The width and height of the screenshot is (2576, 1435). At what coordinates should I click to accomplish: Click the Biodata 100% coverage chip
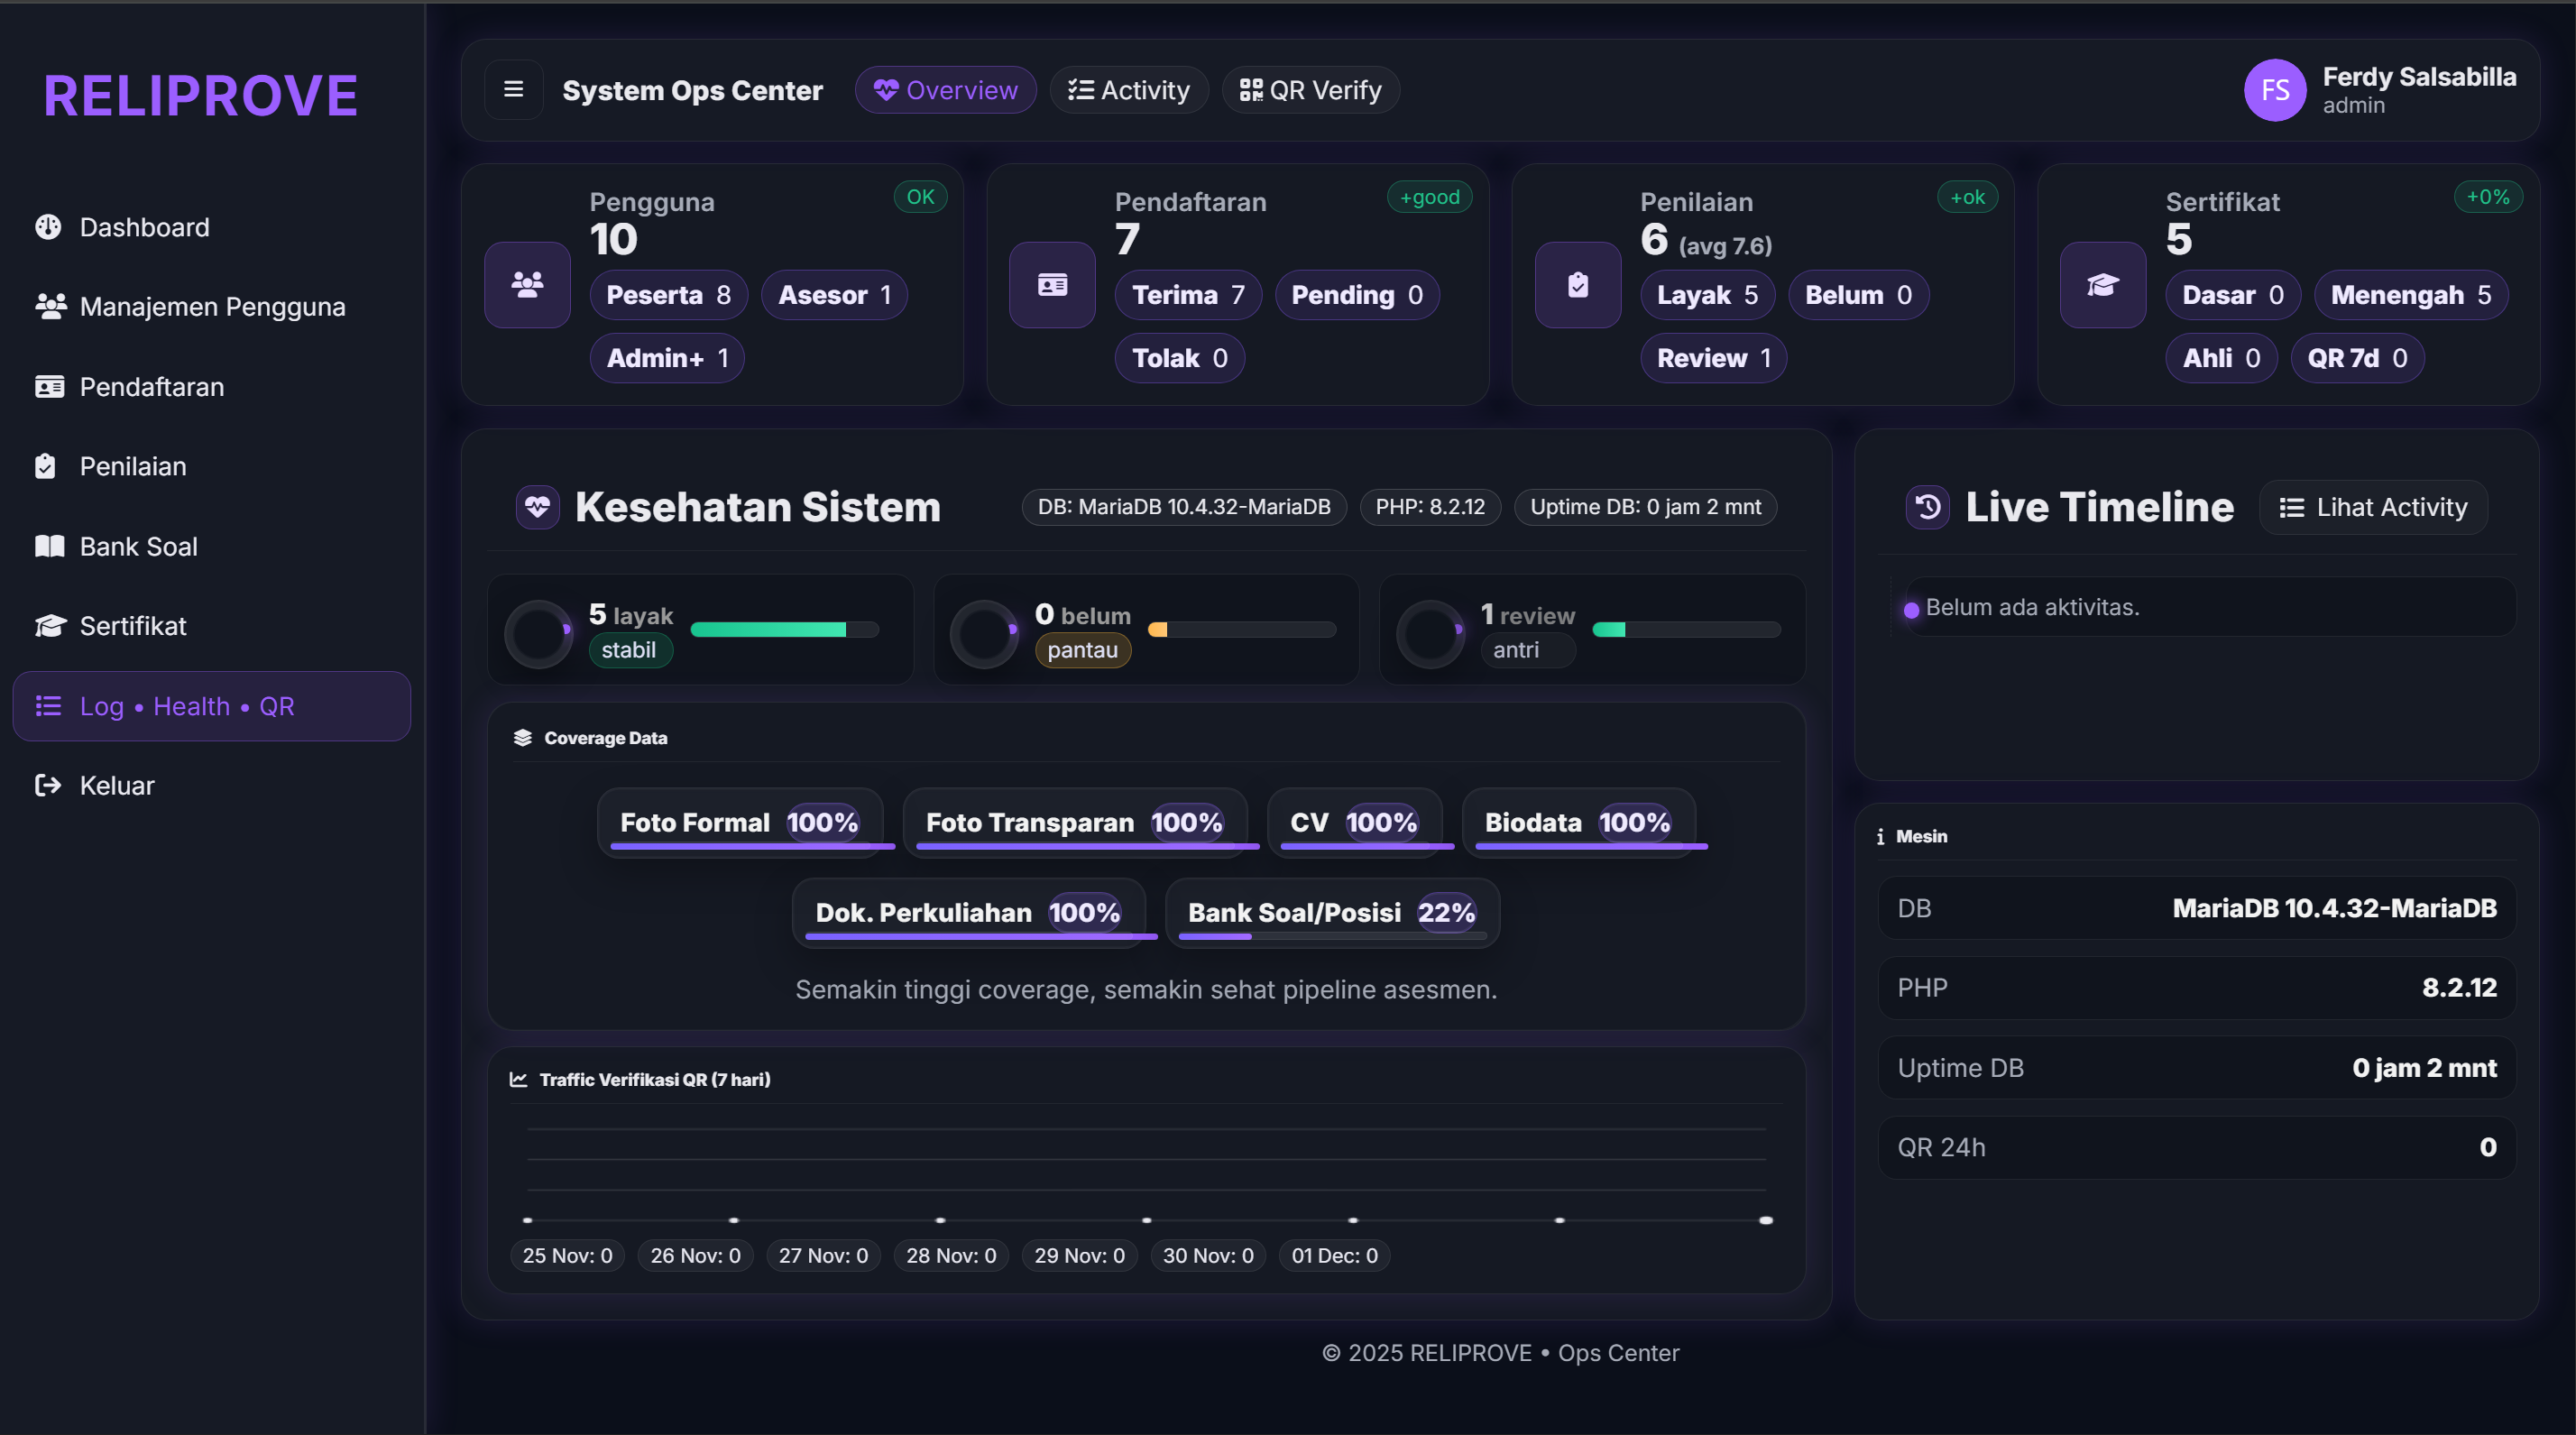1578,823
